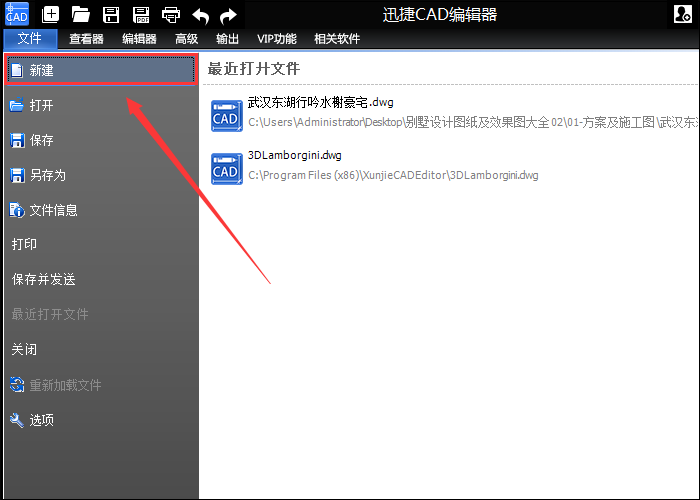Switch to the 编辑器 tab
The height and width of the screenshot is (500, 700).
[139, 39]
